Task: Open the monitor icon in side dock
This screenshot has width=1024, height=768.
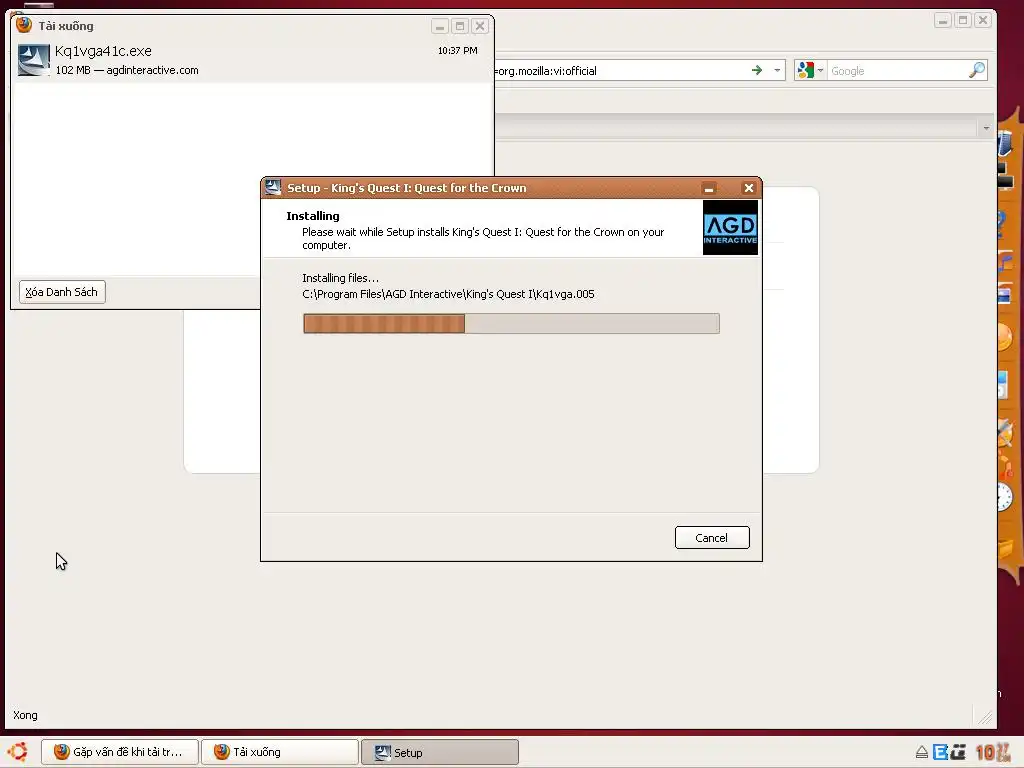Action: [1005, 177]
